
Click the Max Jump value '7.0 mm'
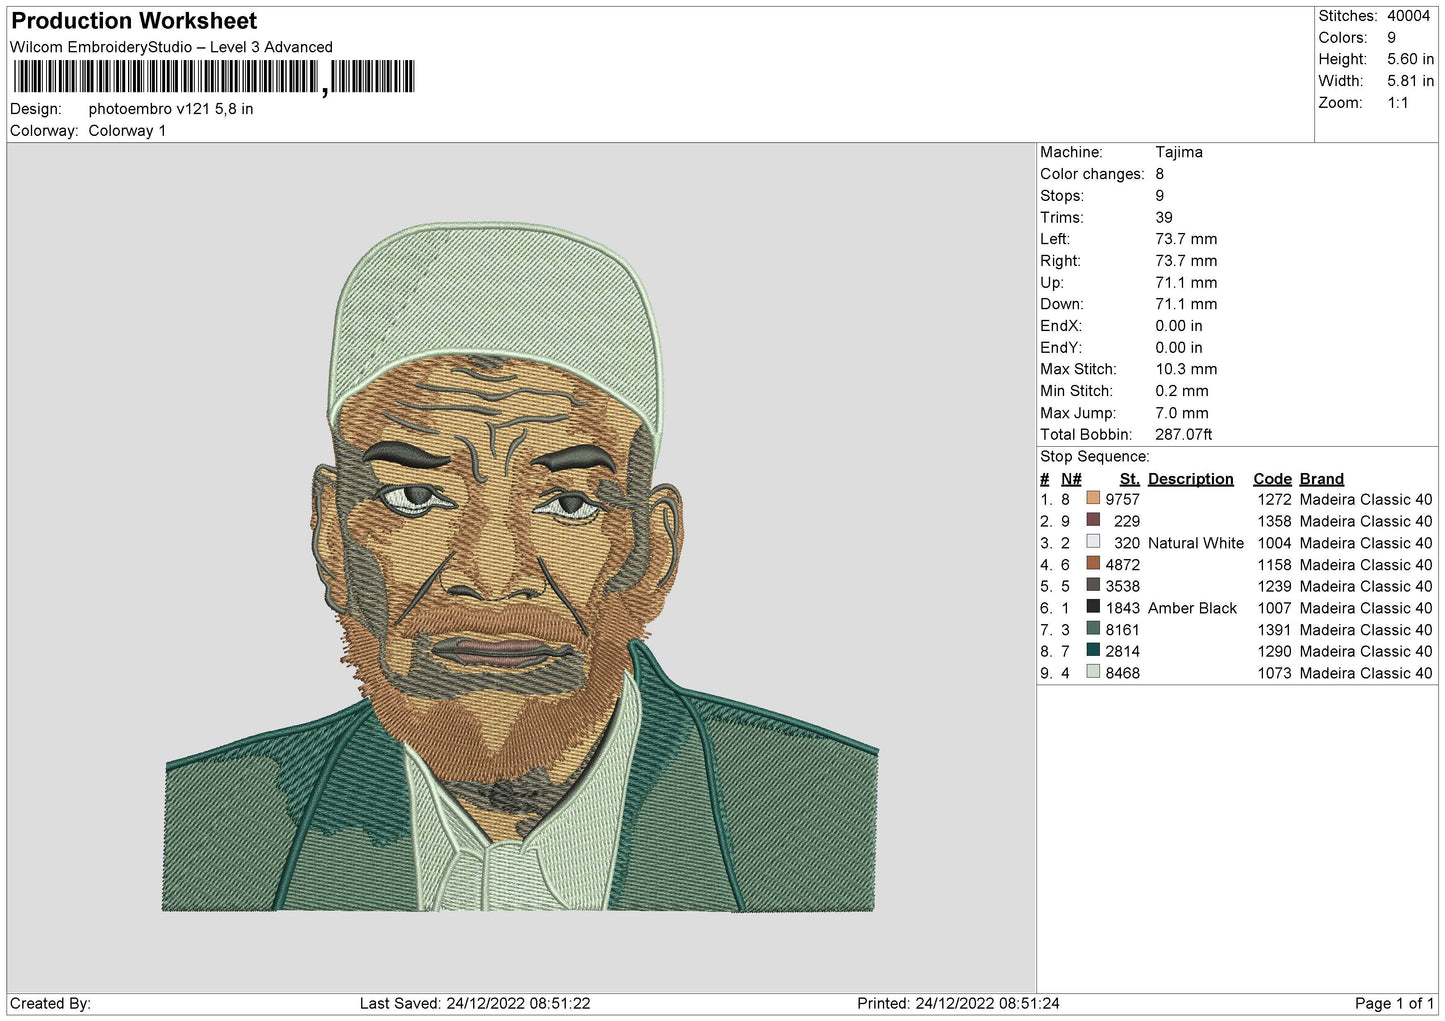tap(1182, 413)
